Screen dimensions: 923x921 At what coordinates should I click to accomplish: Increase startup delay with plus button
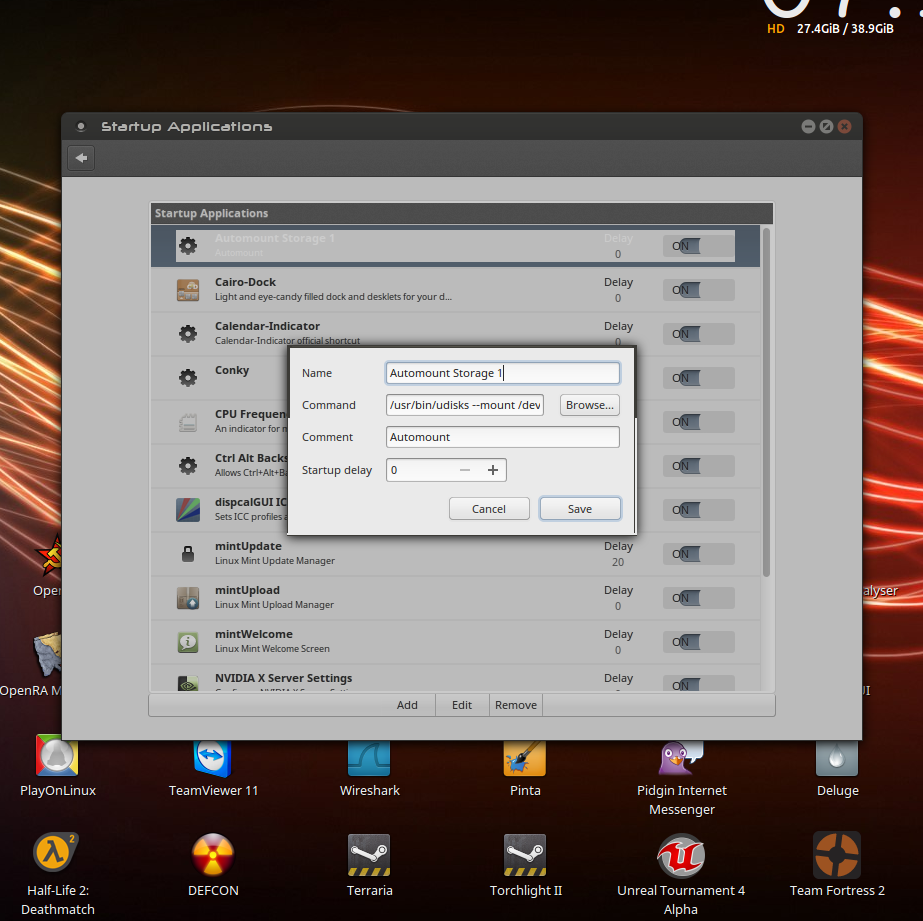coord(492,470)
